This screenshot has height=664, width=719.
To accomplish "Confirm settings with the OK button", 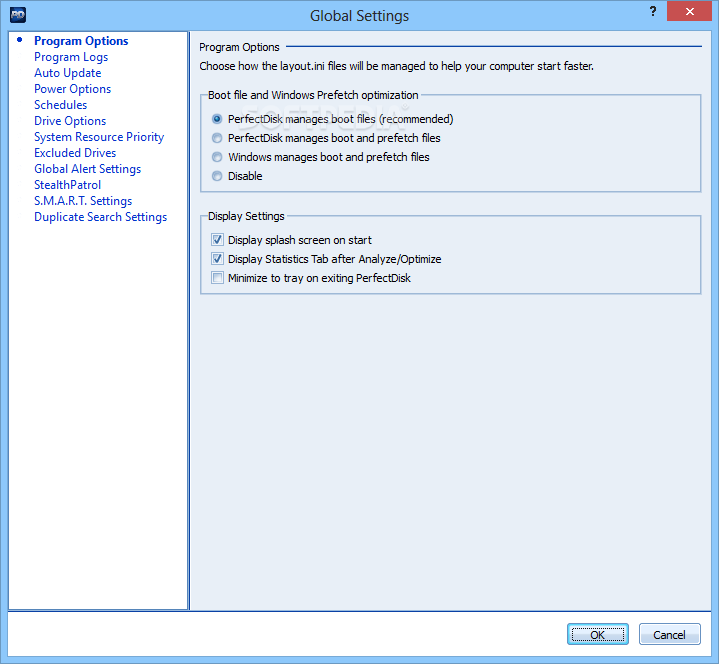I will [x=597, y=634].
